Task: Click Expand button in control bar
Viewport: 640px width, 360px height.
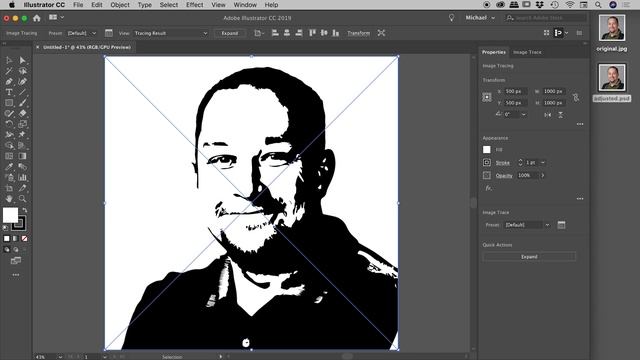Action: [x=230, y=33]
